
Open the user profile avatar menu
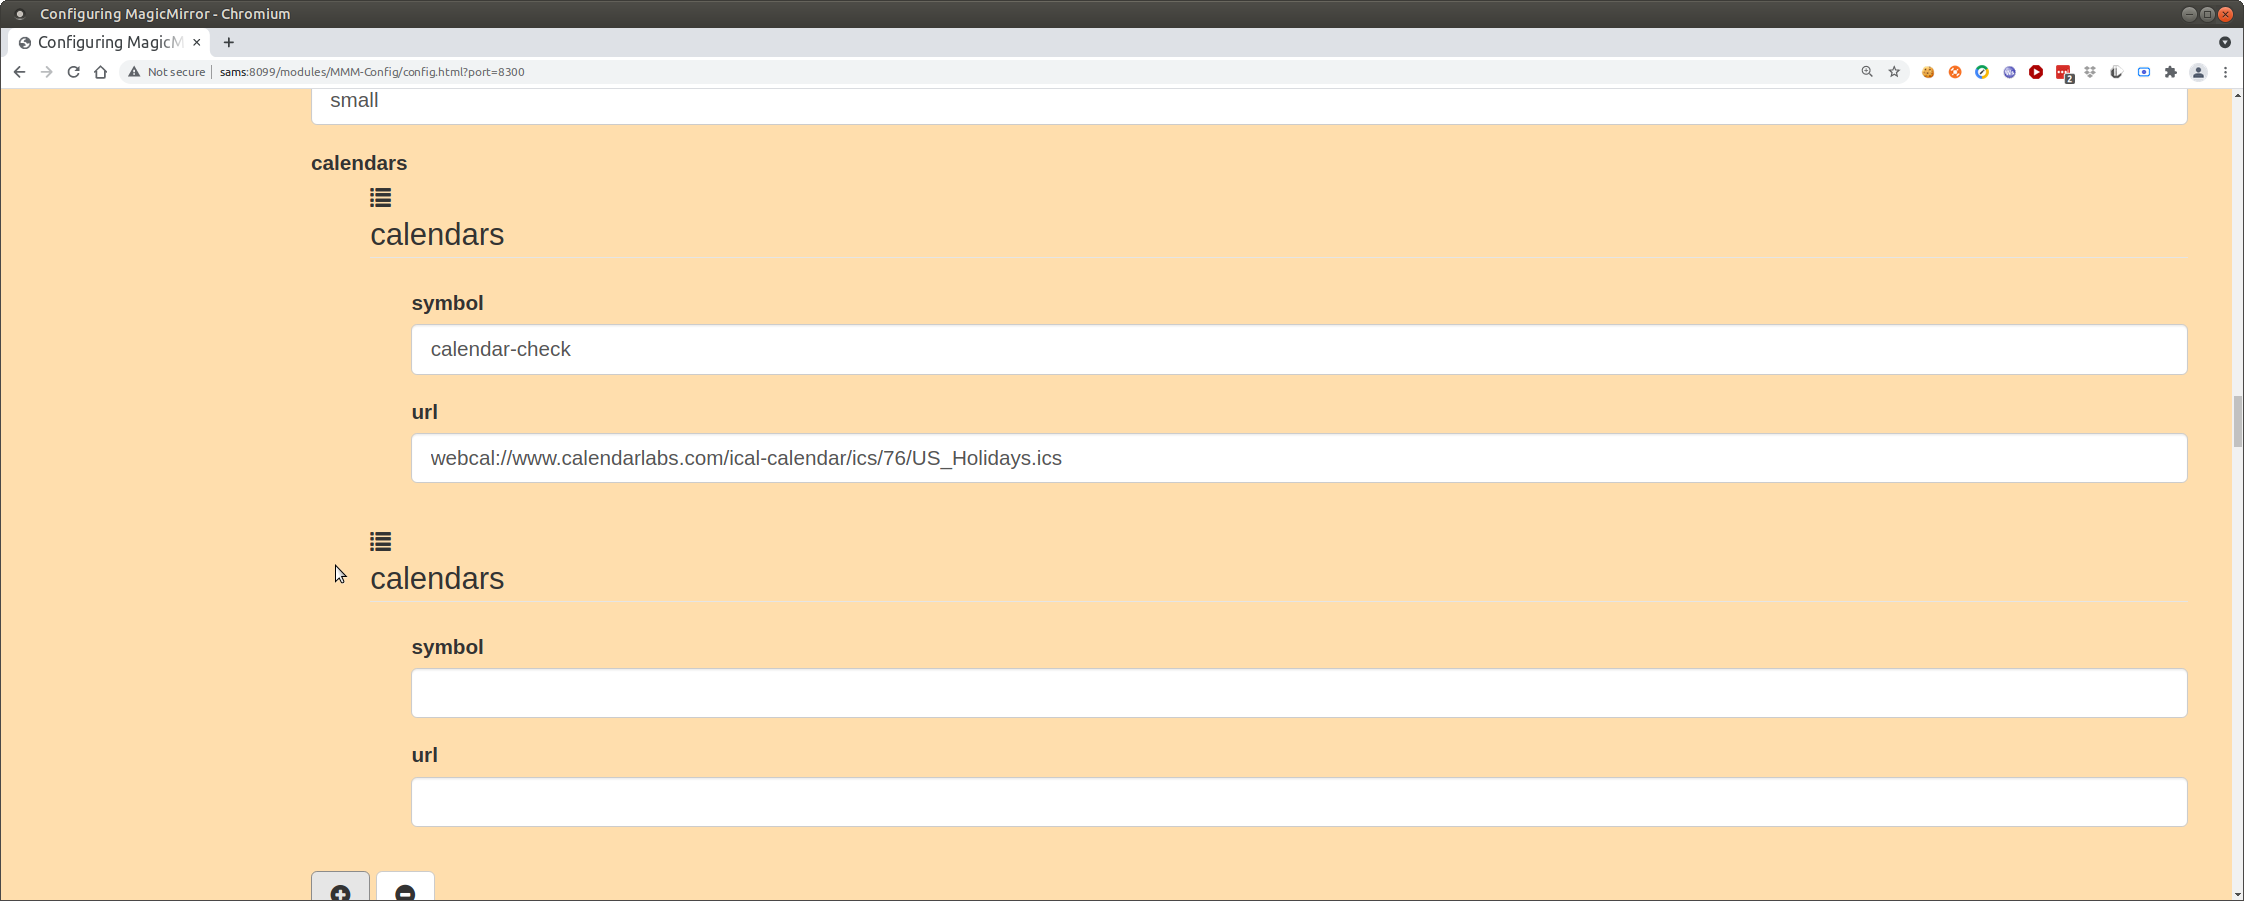[x=2198, y=72]
